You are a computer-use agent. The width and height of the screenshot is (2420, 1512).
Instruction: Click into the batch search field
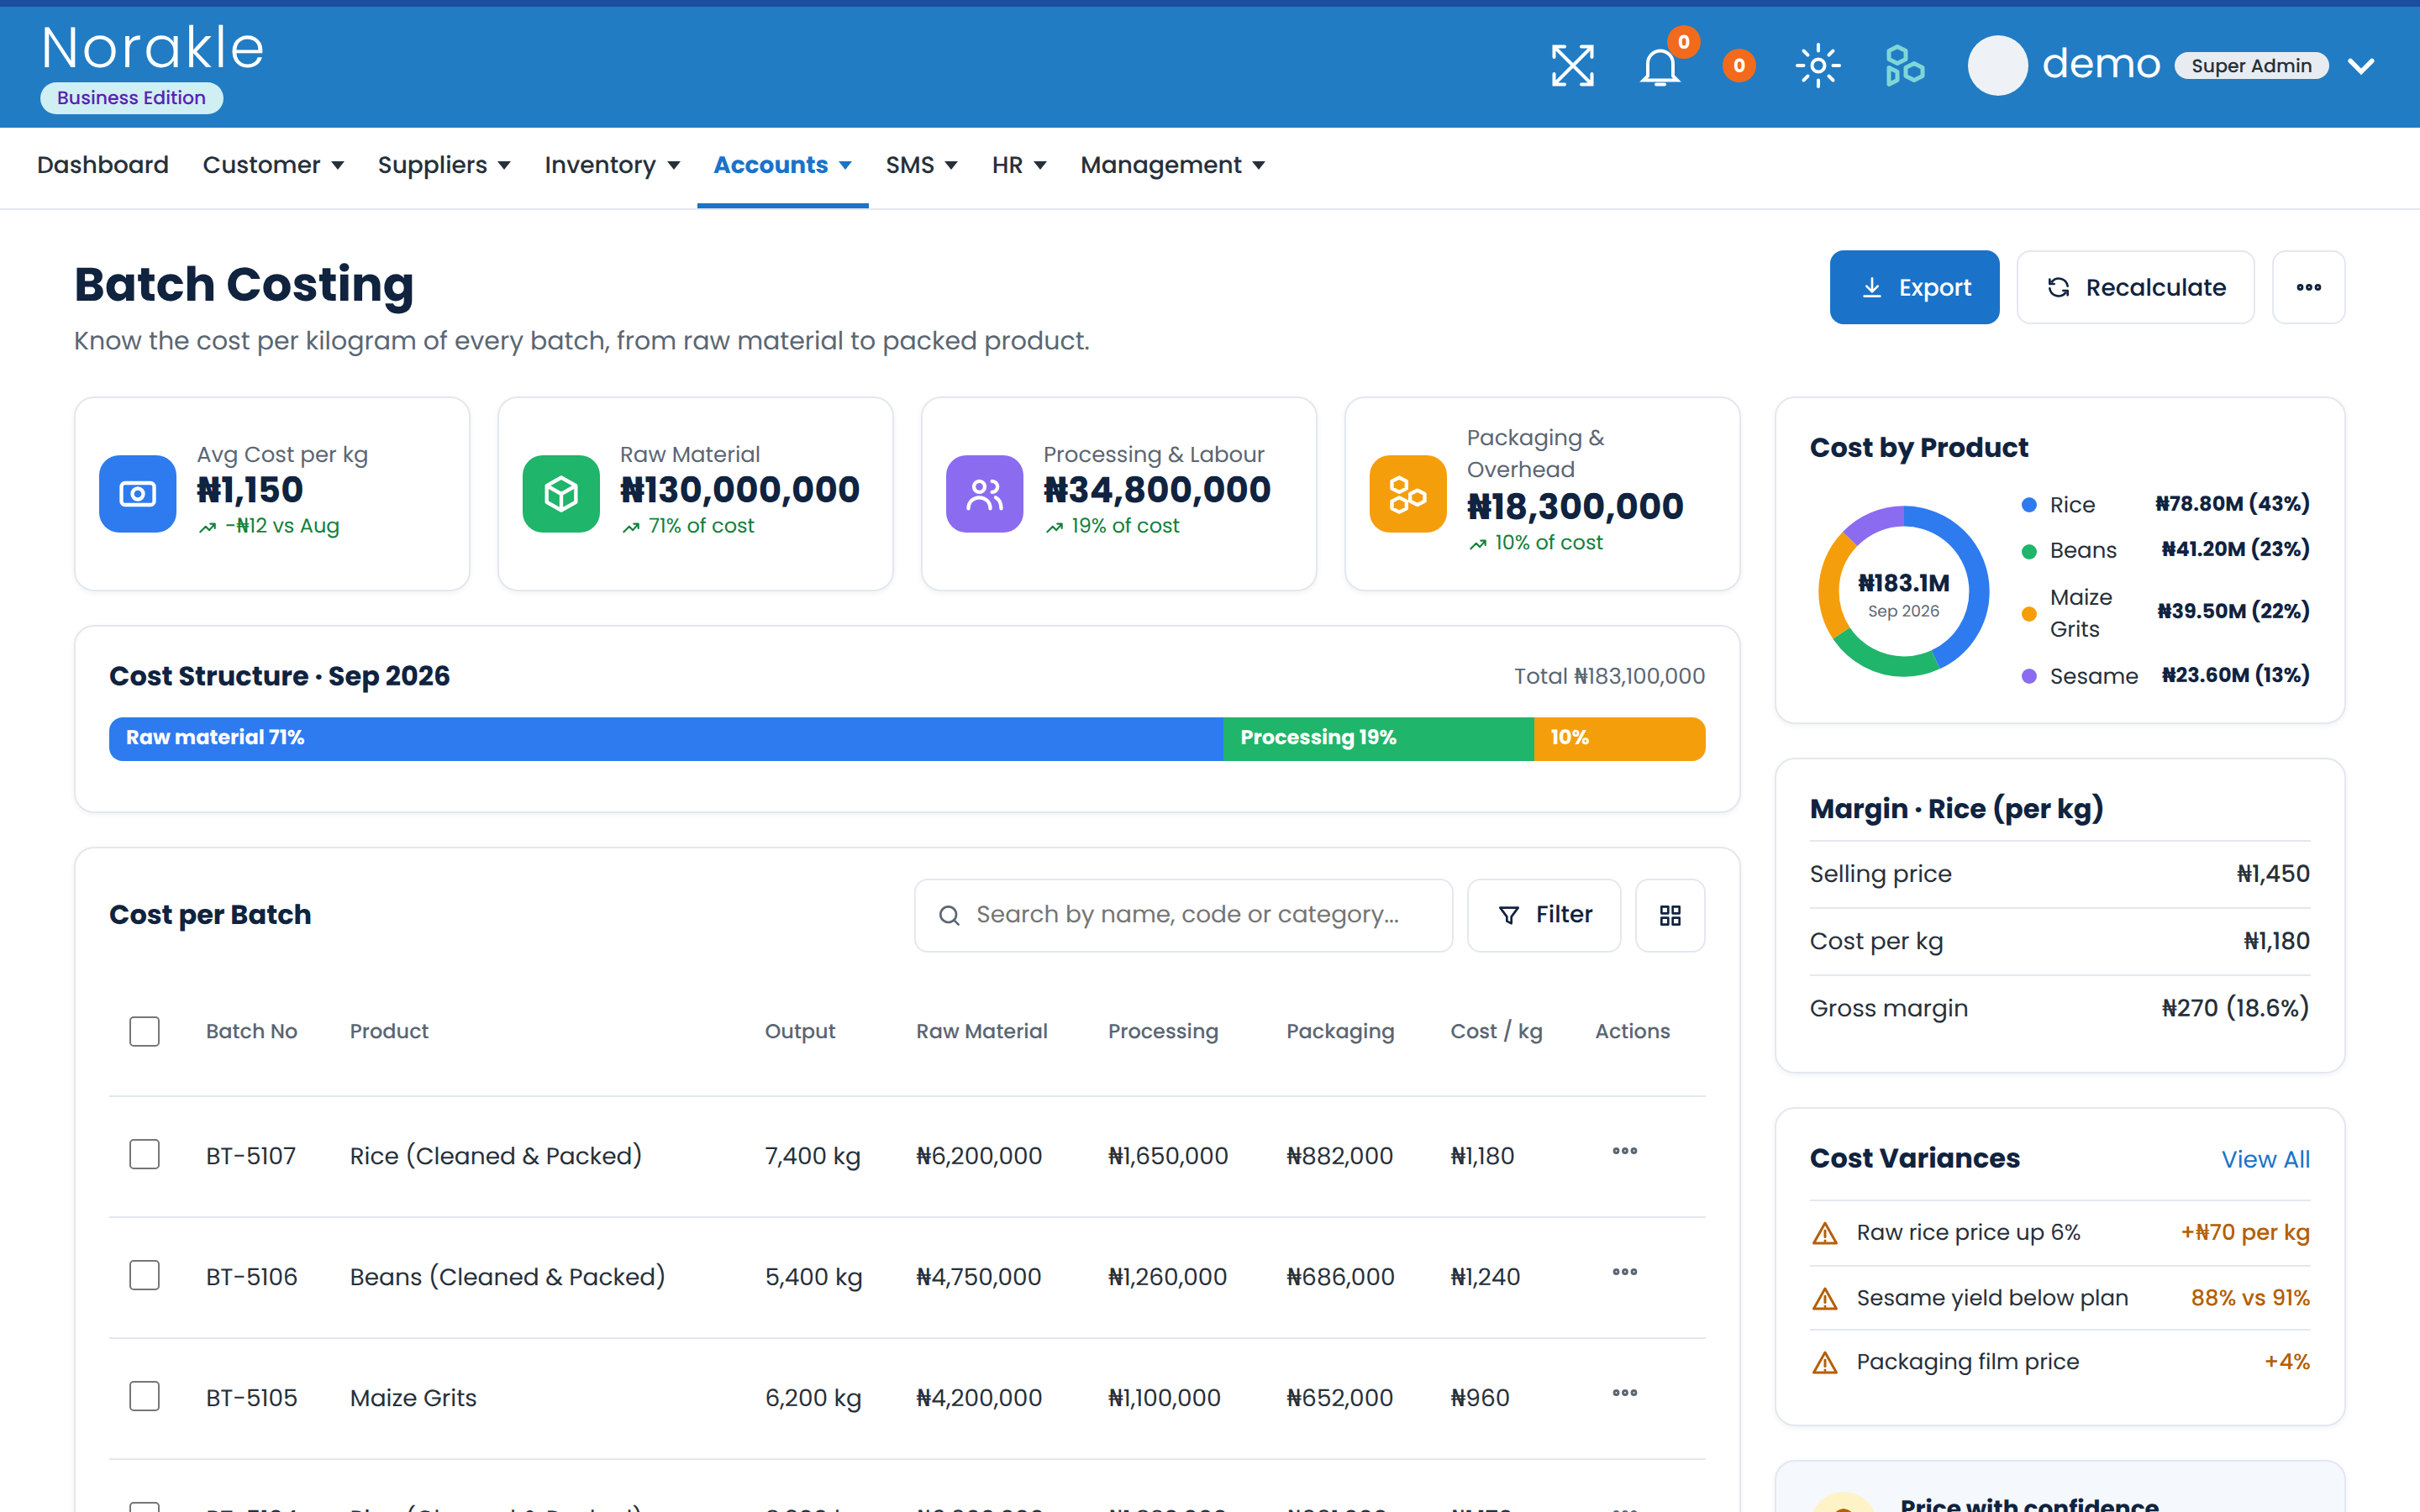click(x=1183, y=915)
